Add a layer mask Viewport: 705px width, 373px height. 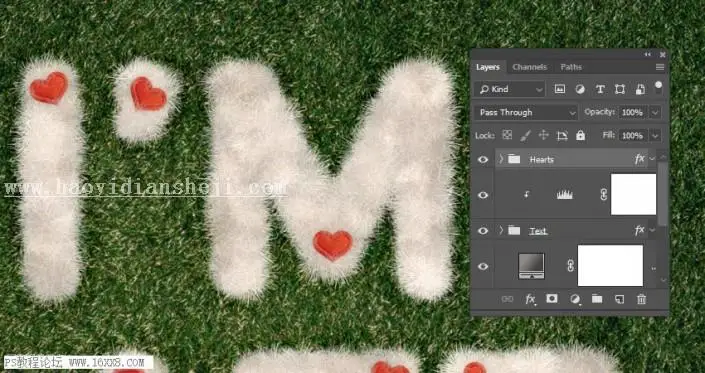tap(552, 298)
